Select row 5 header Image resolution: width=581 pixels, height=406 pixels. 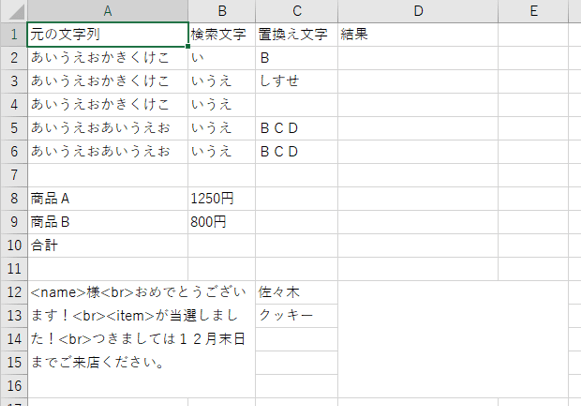pos(14,128)
